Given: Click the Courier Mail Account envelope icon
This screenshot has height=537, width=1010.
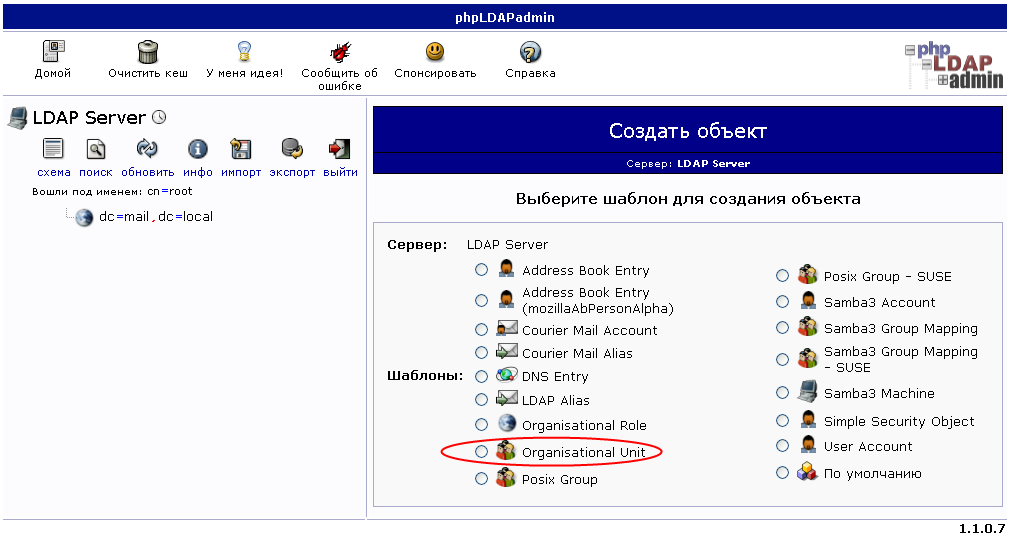Looking at the screenshot, I should (x=507, y=328).
